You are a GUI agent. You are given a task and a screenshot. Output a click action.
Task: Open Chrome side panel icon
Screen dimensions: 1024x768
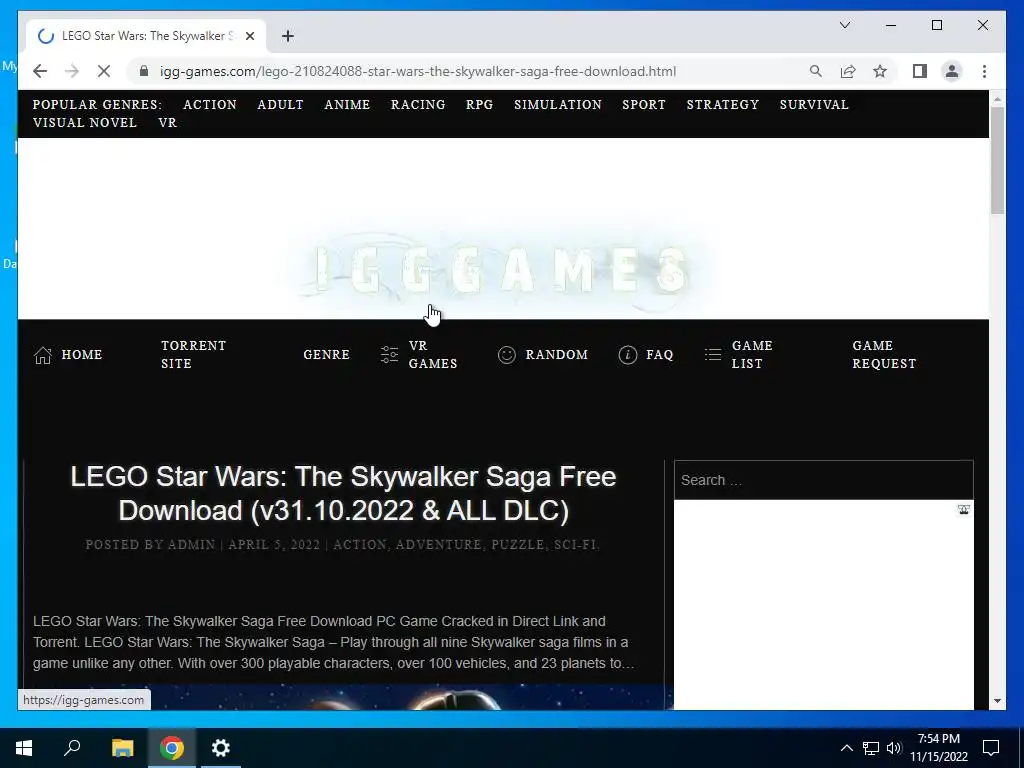[920, 71]
